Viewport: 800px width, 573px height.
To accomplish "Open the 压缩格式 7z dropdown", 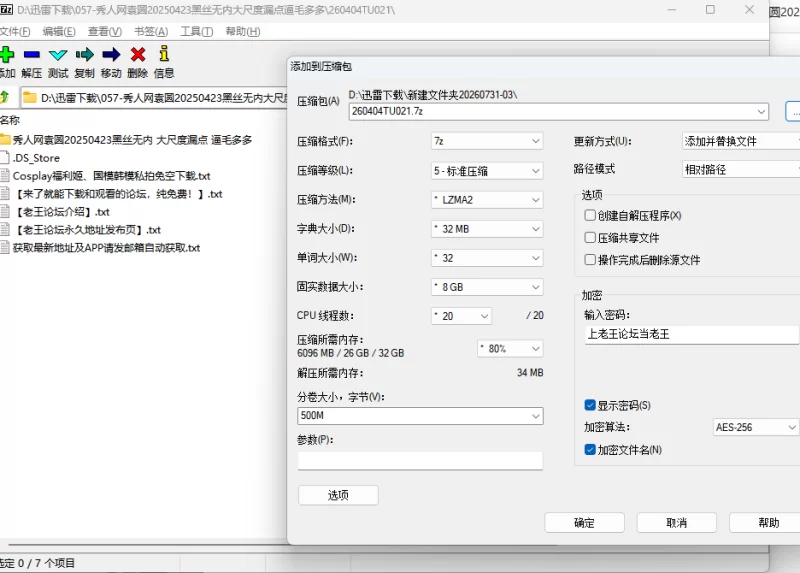I will point(487,141).
